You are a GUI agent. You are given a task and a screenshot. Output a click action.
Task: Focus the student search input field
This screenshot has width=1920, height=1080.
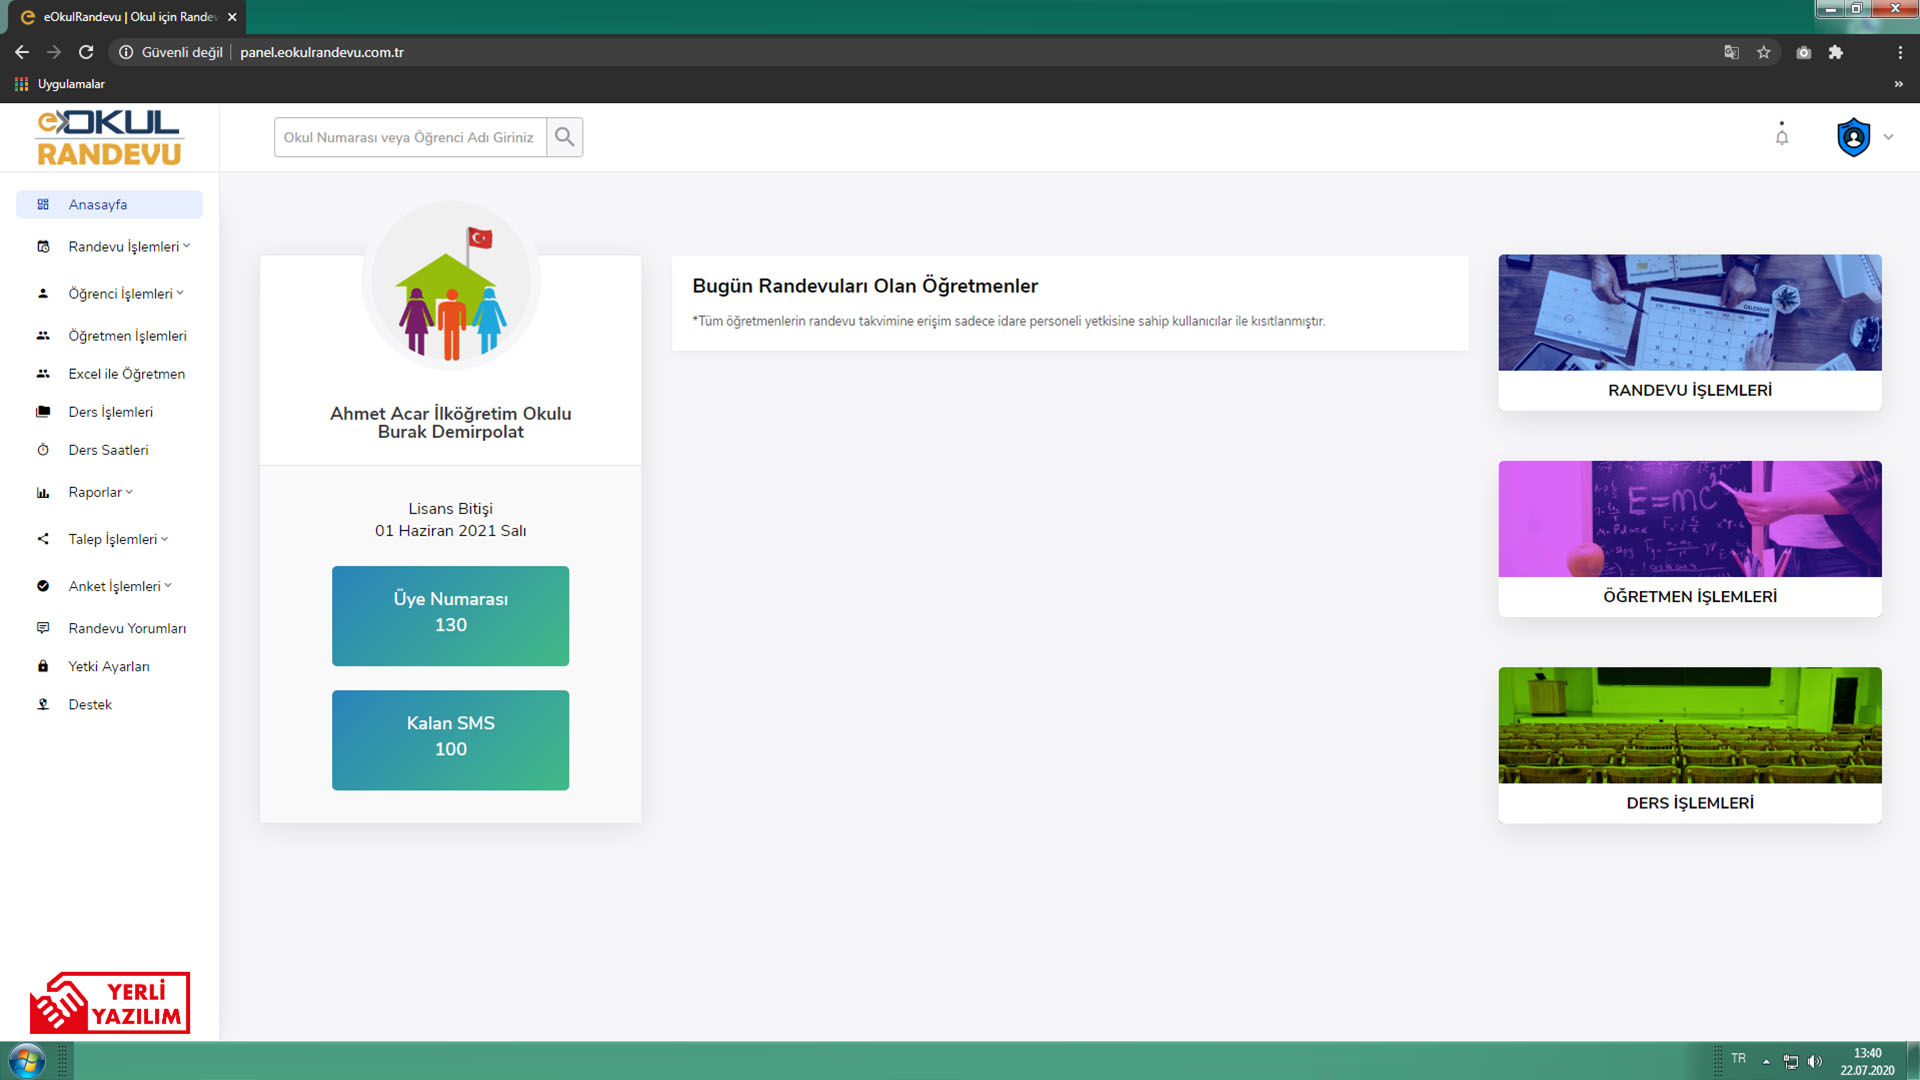tap(410, 137)
